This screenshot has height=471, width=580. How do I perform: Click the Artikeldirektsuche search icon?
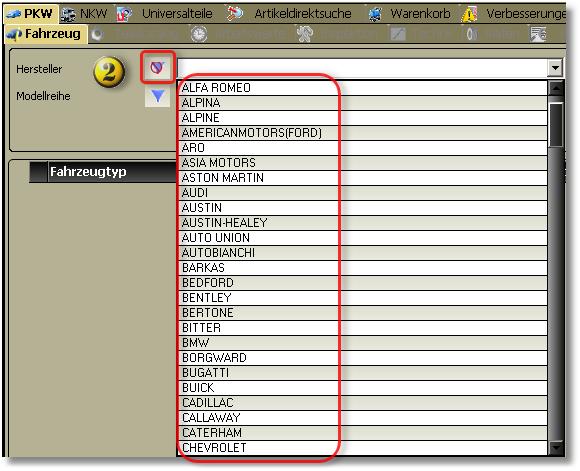235,14
